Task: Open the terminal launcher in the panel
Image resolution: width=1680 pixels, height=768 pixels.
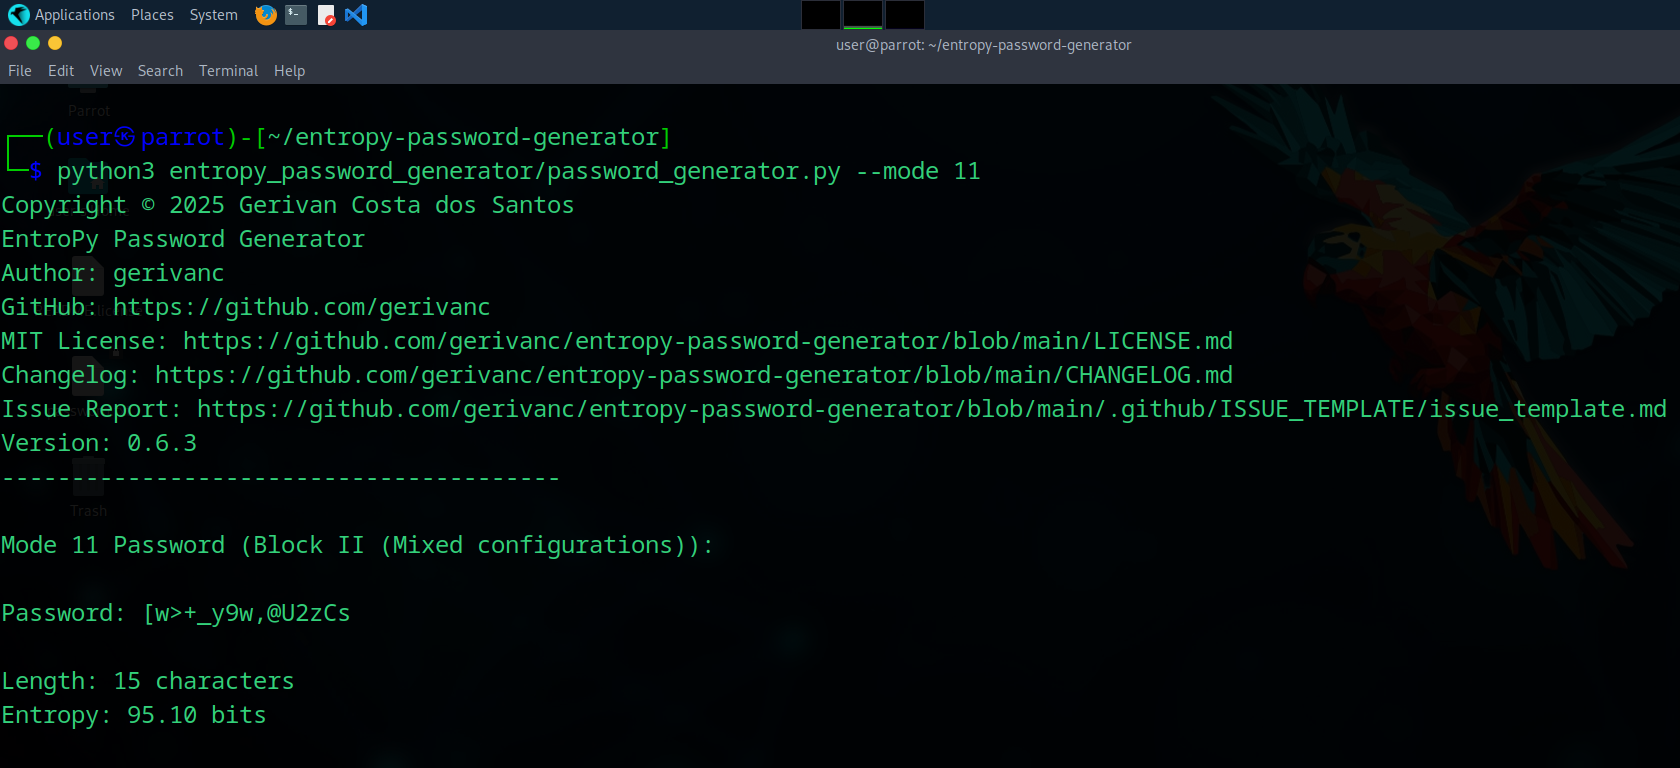Action: [296, 15]
